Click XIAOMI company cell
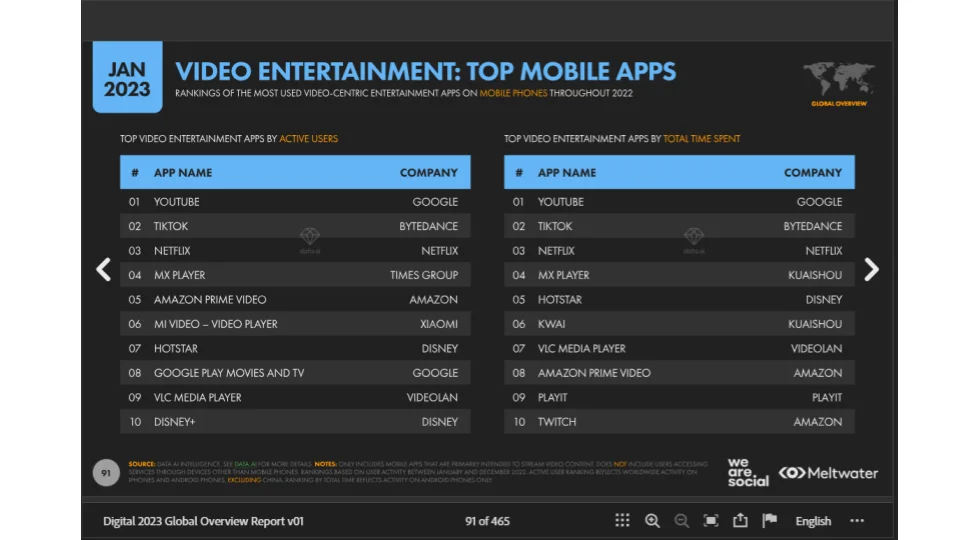This screenshot has height=540, width=960. [x=439, y=324]
